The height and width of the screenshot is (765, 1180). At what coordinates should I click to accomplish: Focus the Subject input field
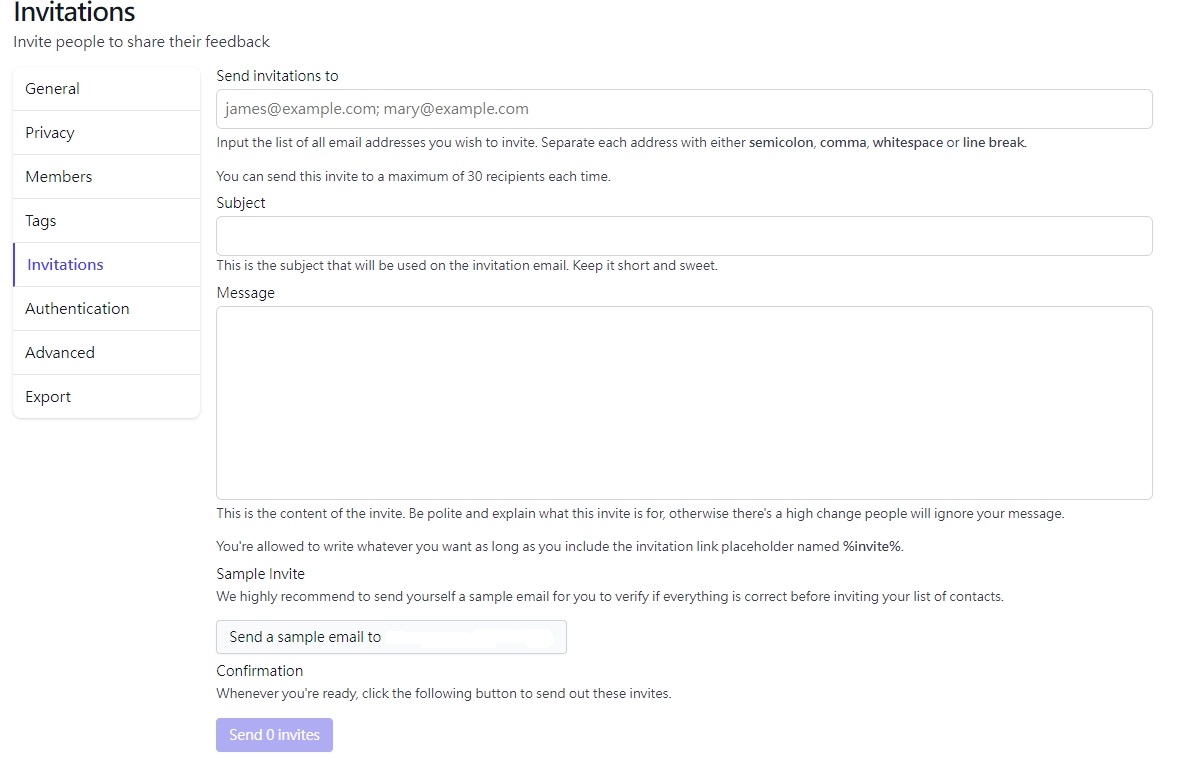(683, 236)
